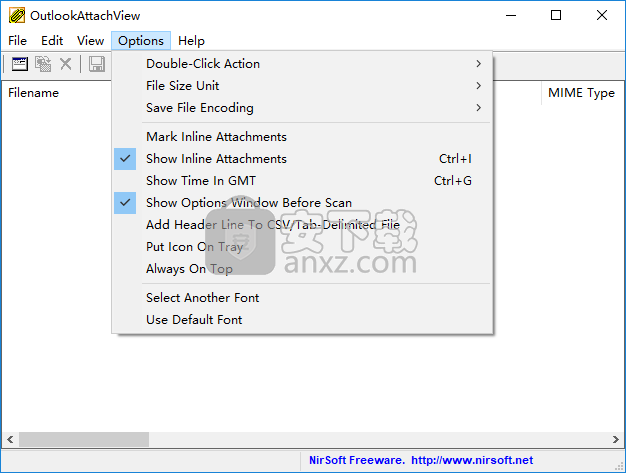Enable Add Header Line To CSV/Tab-Delimited File
626x473 pixels.
pyautogui.click(x=302, y=225)
